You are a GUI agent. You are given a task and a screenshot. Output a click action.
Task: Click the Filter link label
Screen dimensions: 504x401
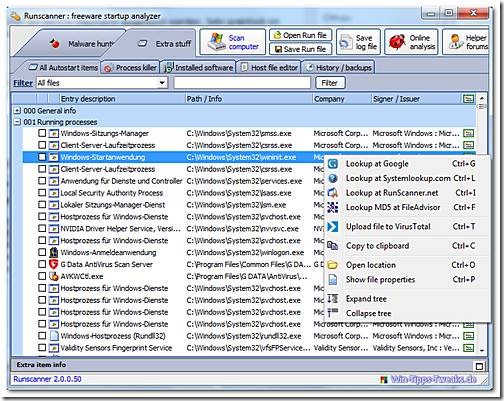(23, 83)
